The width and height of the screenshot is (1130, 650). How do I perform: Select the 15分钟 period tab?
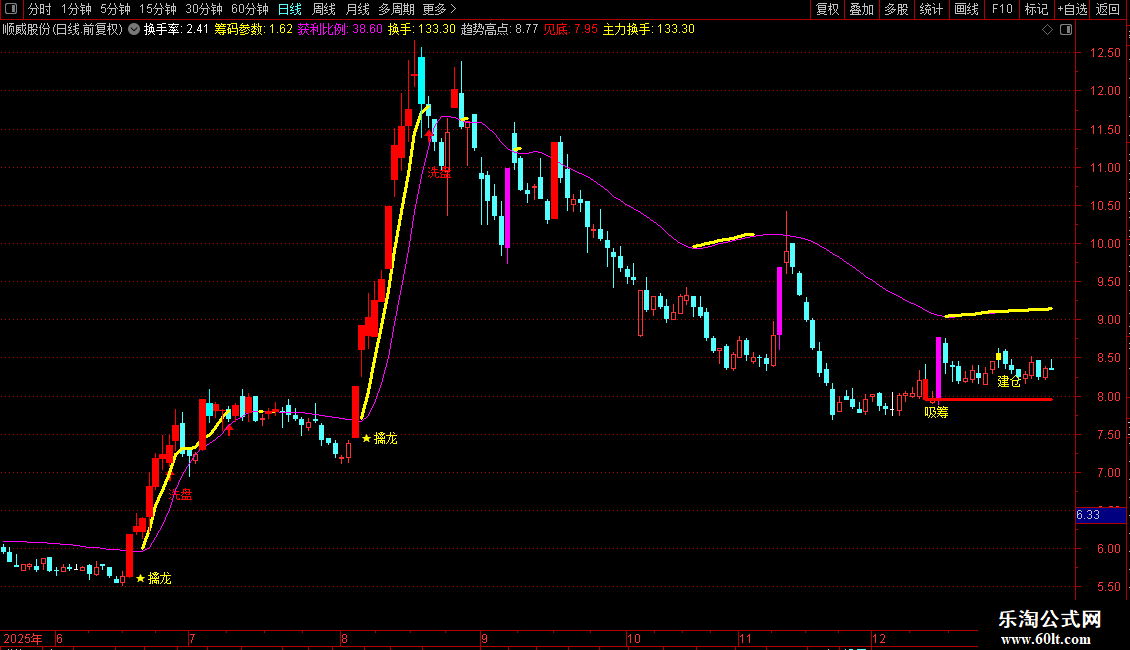pyautogui.click(x=158, y=9)
